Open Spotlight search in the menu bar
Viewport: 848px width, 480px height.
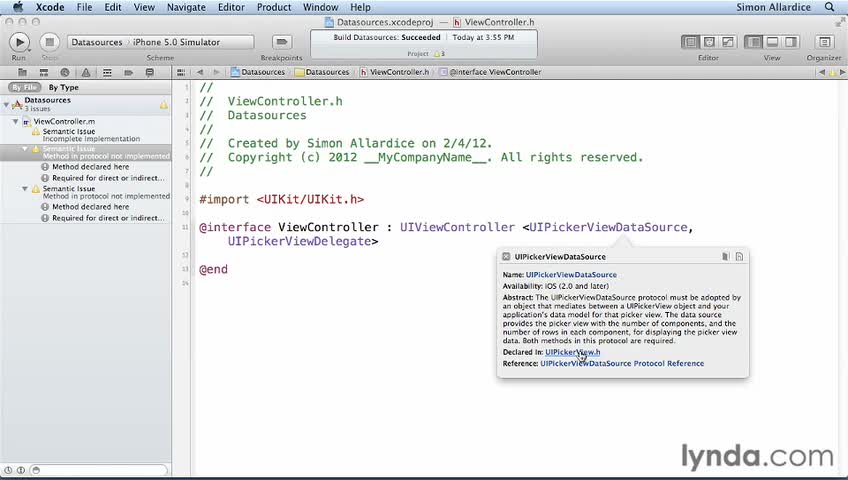click(x=829, y=7)
